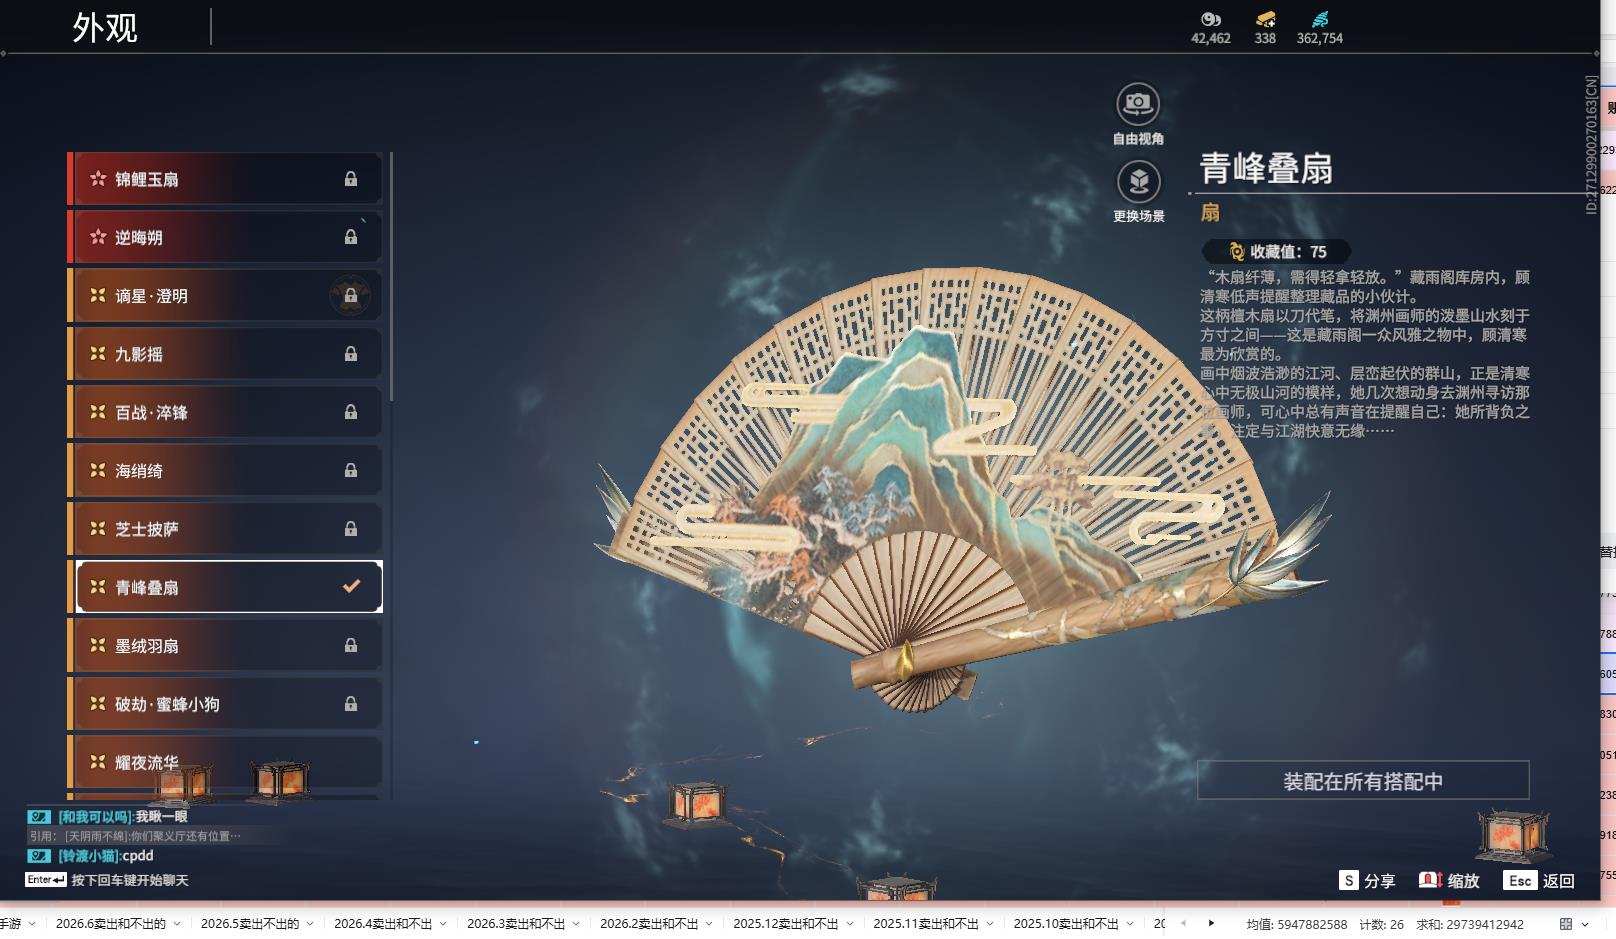Click the change scene icon (更换场景)

(x=1138, y=181)
